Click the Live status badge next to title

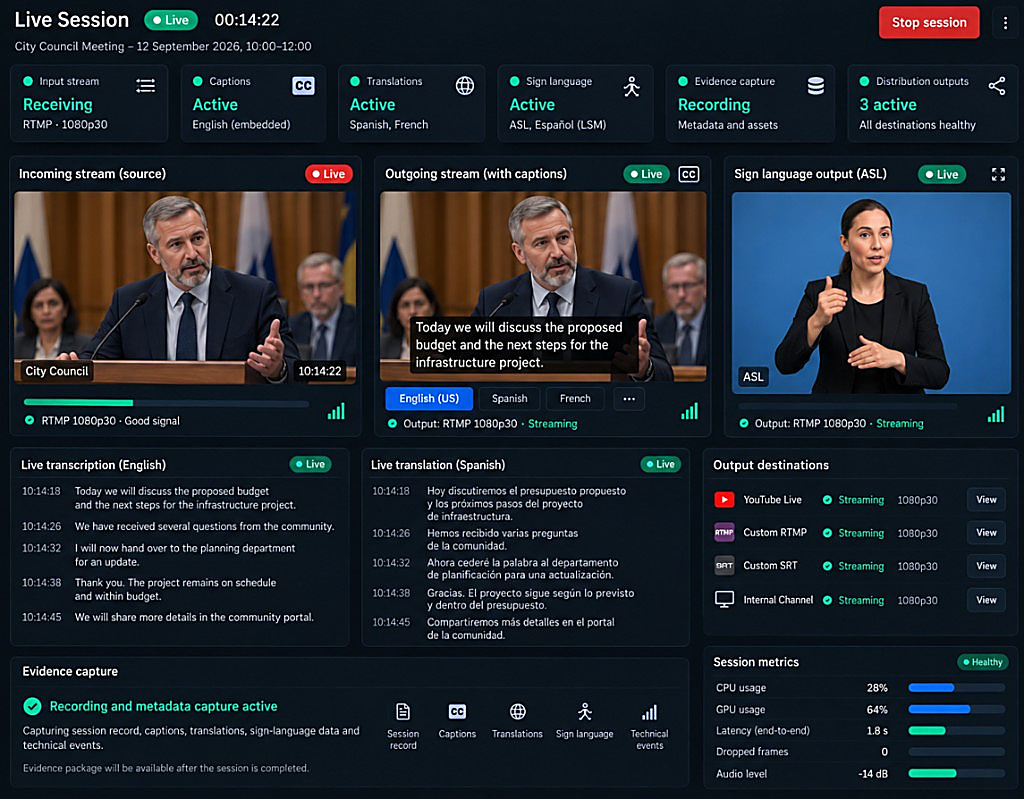pos(170,20)
